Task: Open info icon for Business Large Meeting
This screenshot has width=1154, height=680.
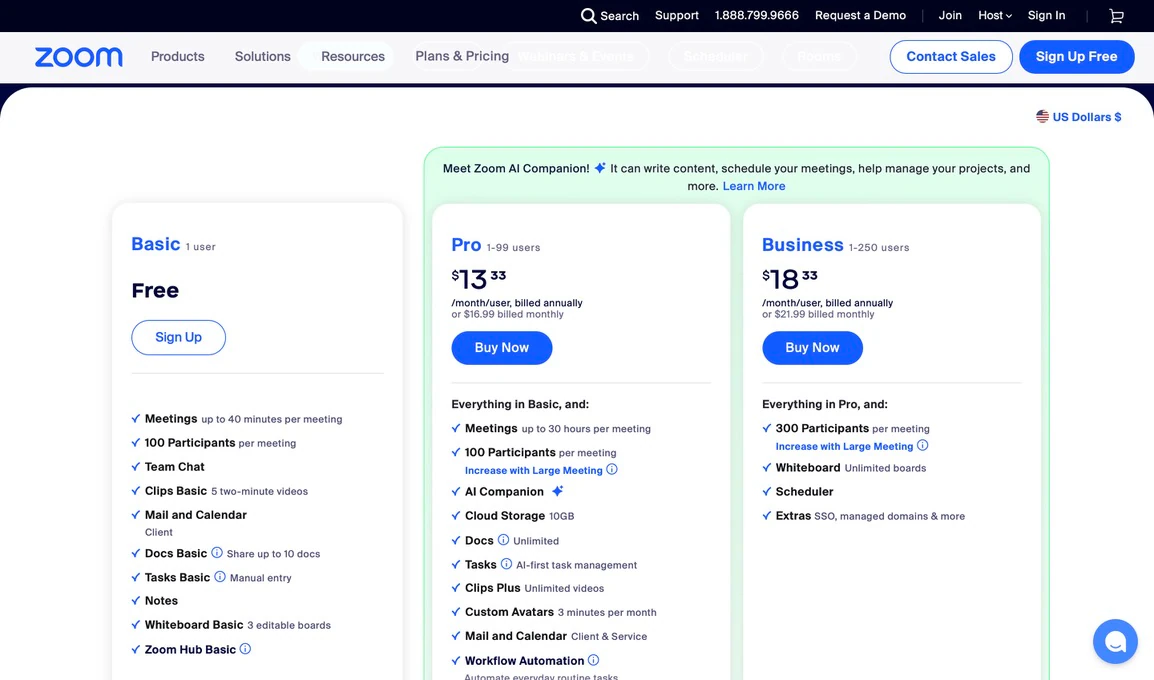Action: pyautogui.click(x=922, y=445)
